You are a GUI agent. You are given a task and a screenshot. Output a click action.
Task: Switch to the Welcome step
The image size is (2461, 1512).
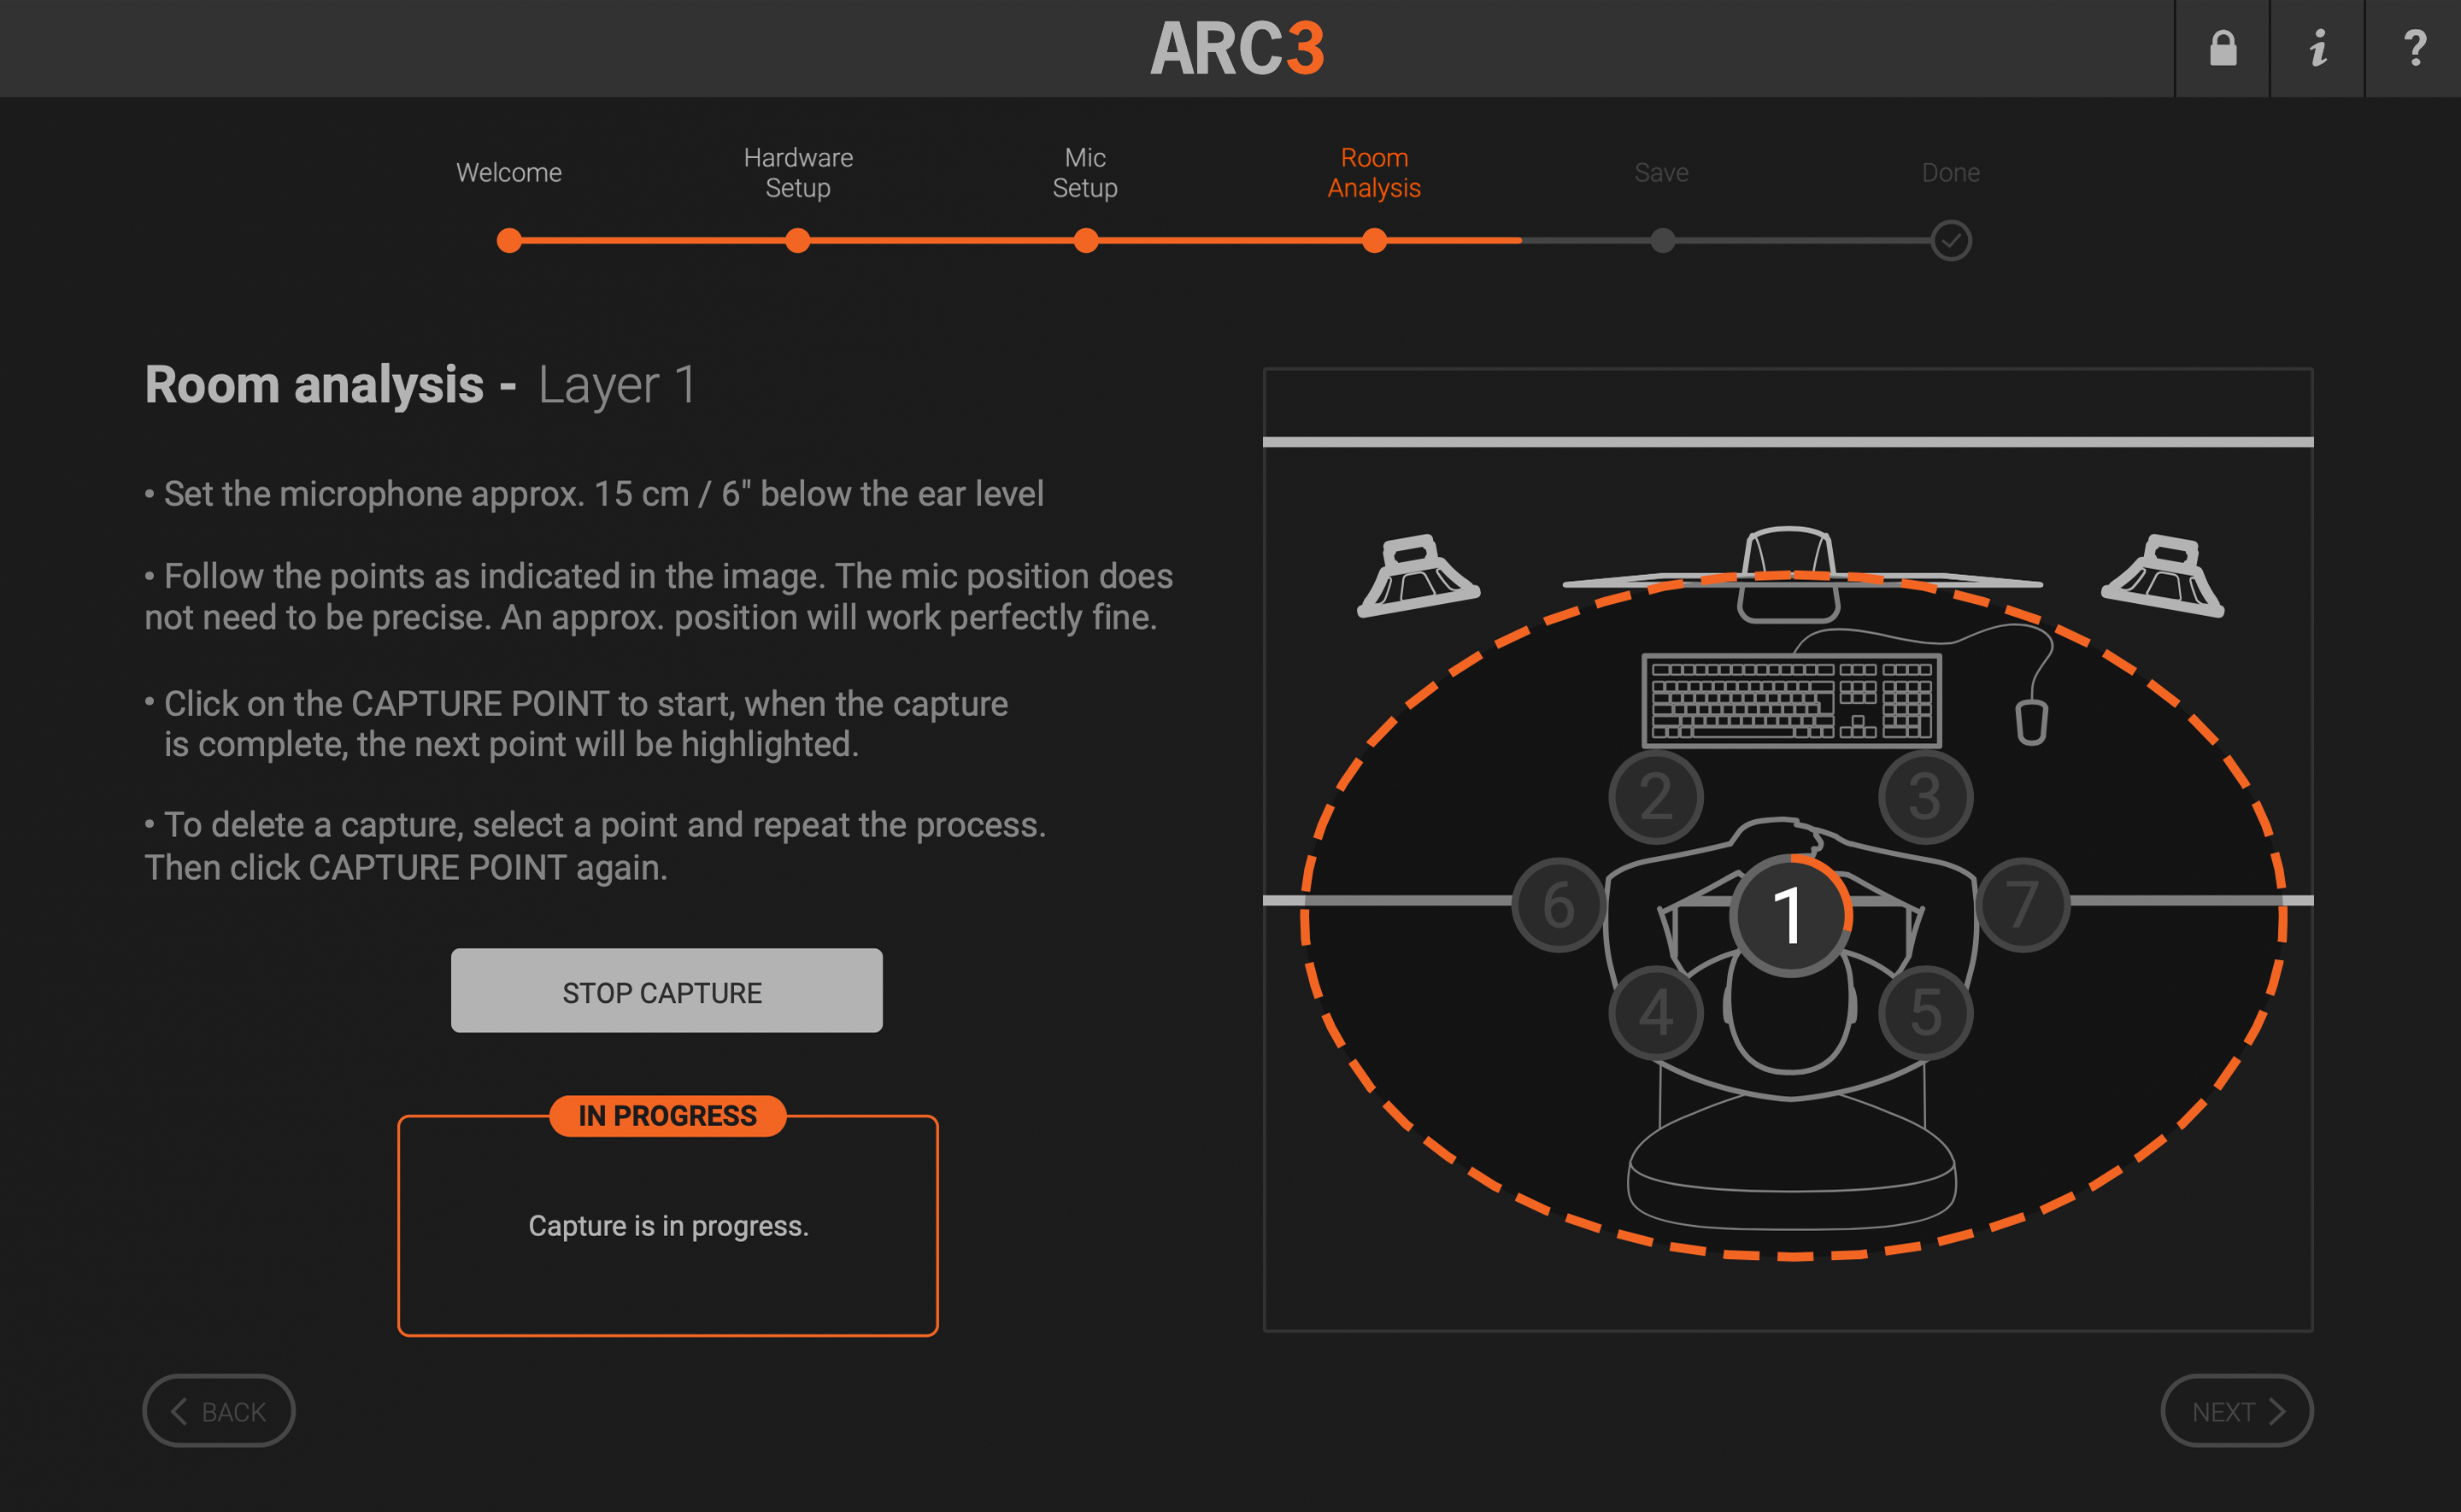pyautogui.click(x=508, y=172)
